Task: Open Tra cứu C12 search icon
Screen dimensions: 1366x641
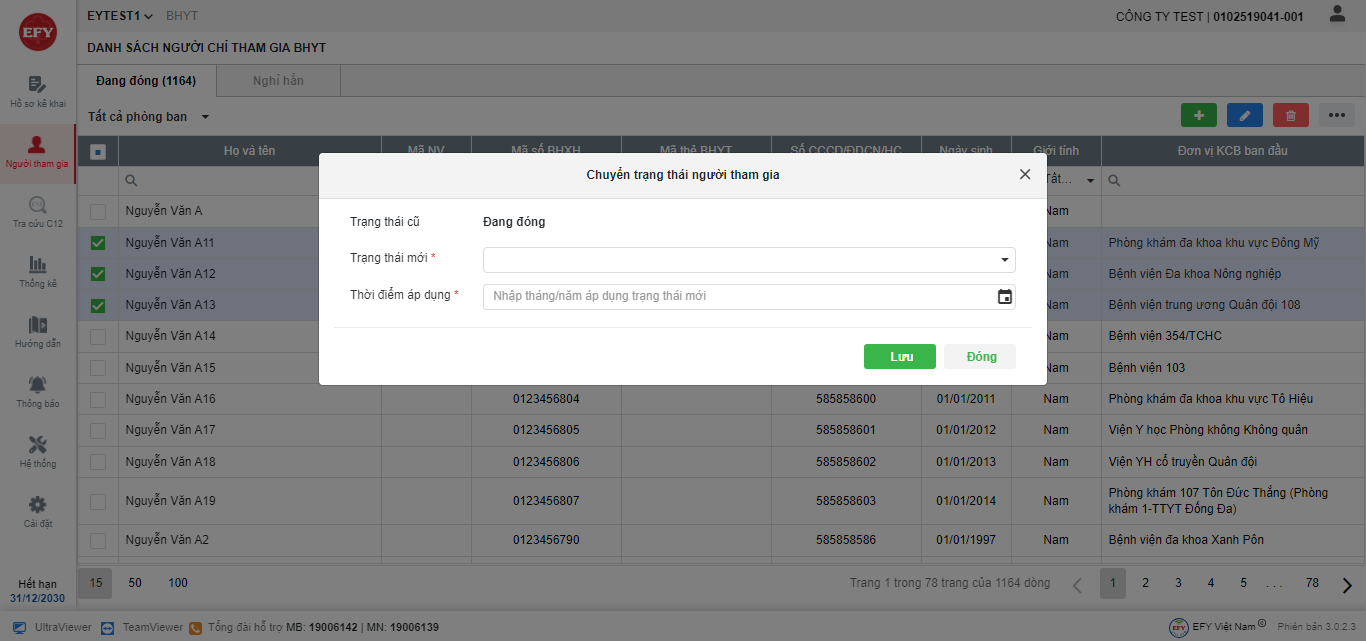Action: pos(37,205)
